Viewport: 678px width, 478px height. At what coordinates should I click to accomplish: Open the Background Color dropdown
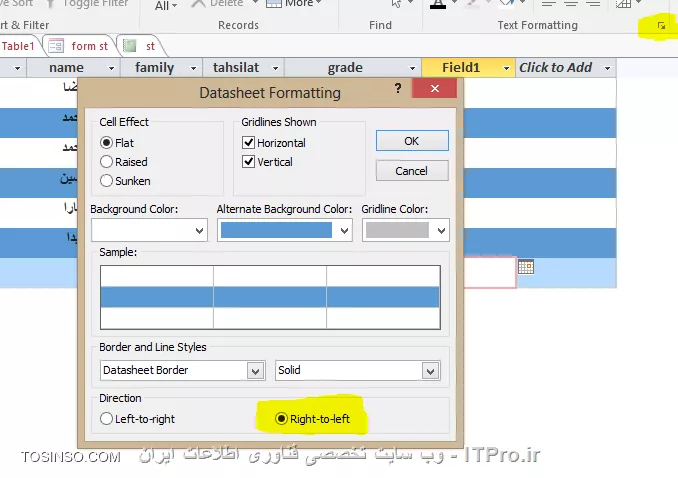[x=198, y=230]
